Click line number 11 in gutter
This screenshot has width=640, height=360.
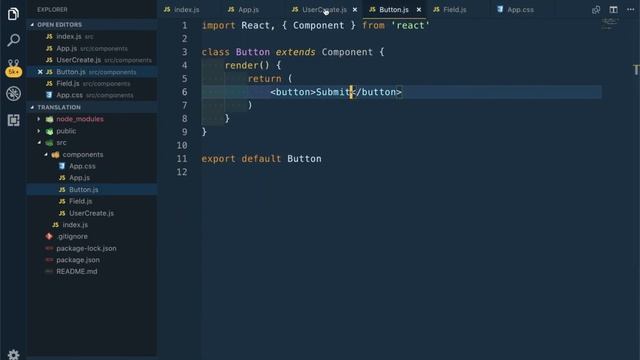point(182,158)
